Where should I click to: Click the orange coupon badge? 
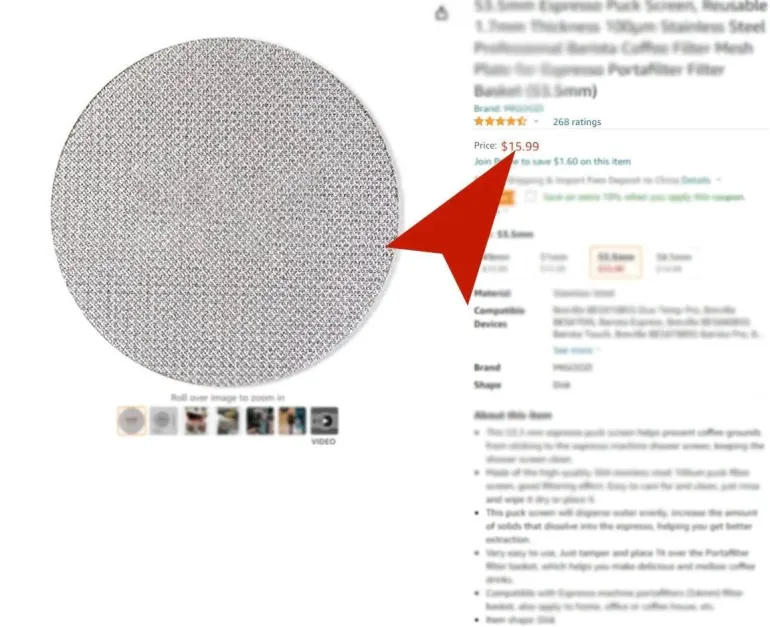pyautogui.click(x=506, y=197)
